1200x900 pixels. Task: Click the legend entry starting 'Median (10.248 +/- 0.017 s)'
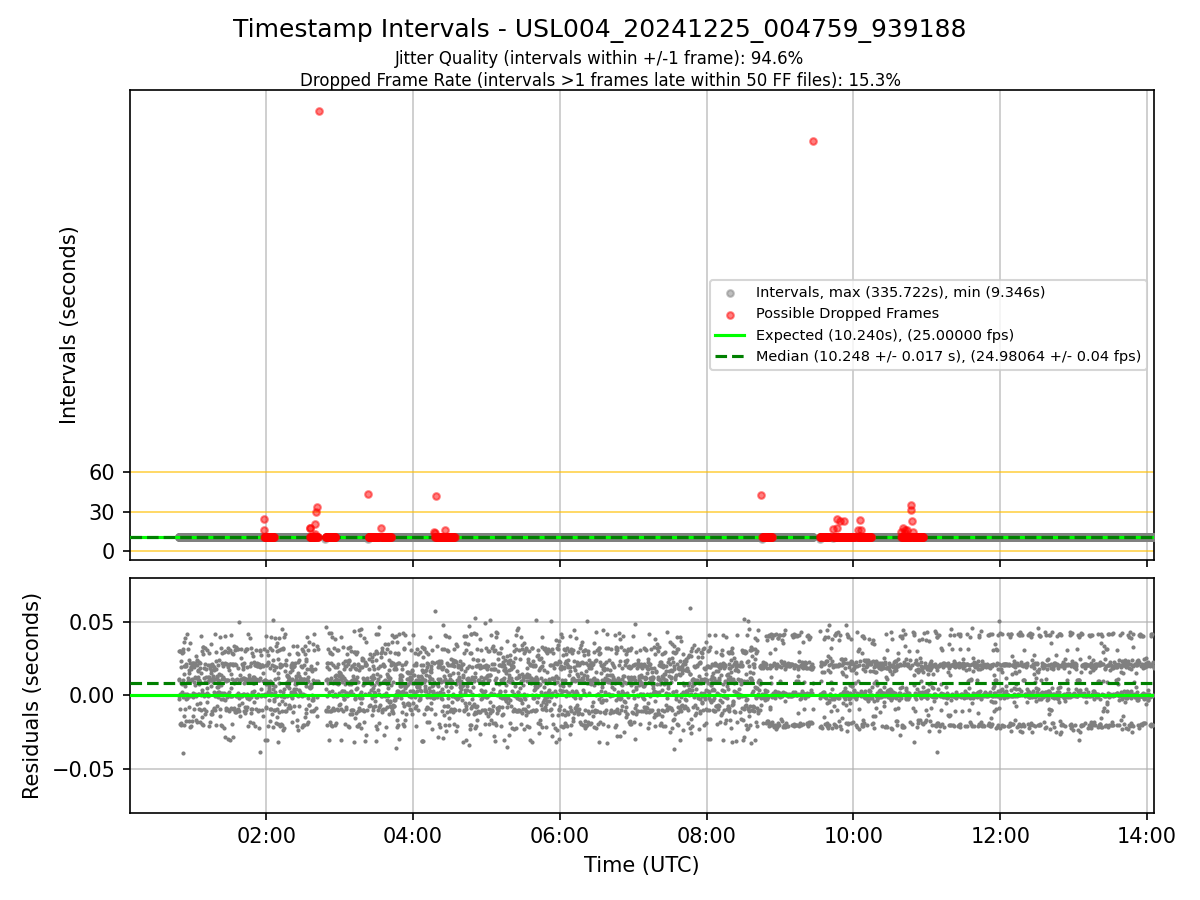[x=948, y=356]
